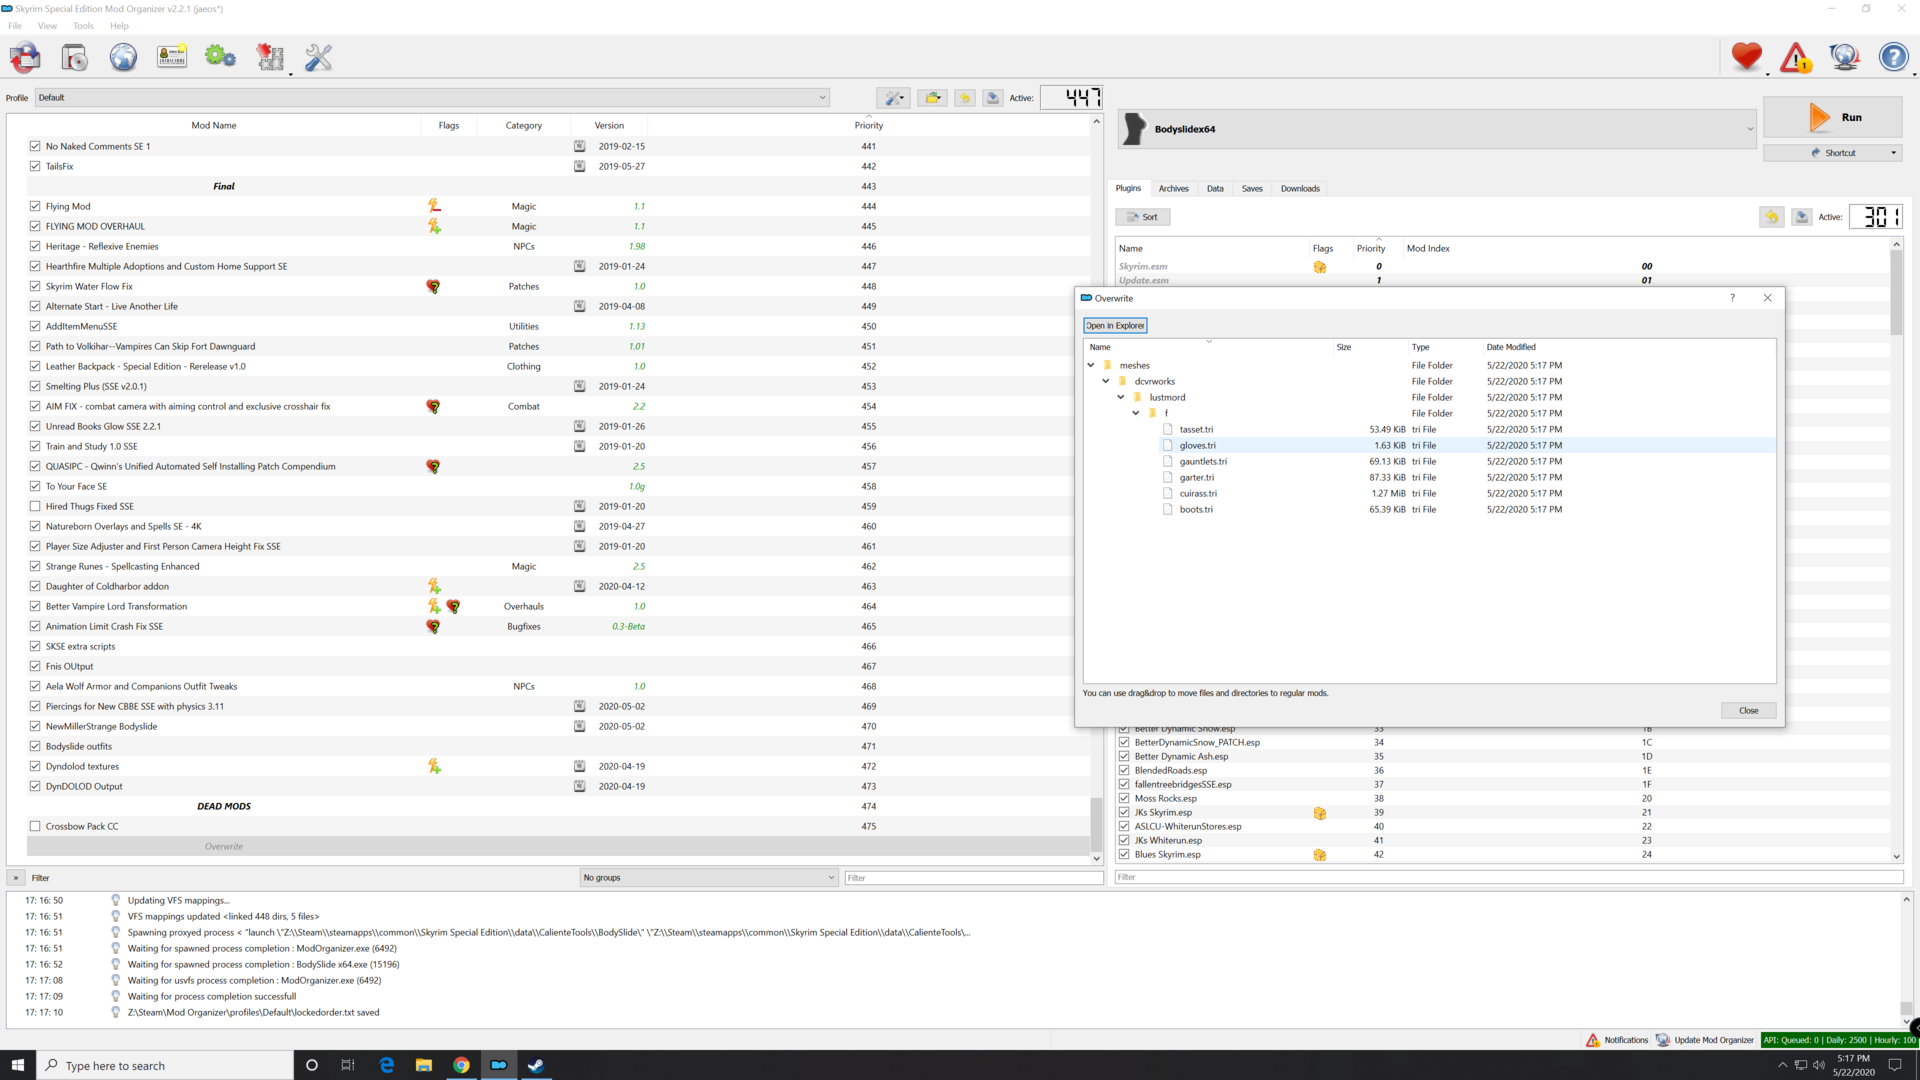
Task: Collapse the lustmord folder
Action: (1121, 397)
